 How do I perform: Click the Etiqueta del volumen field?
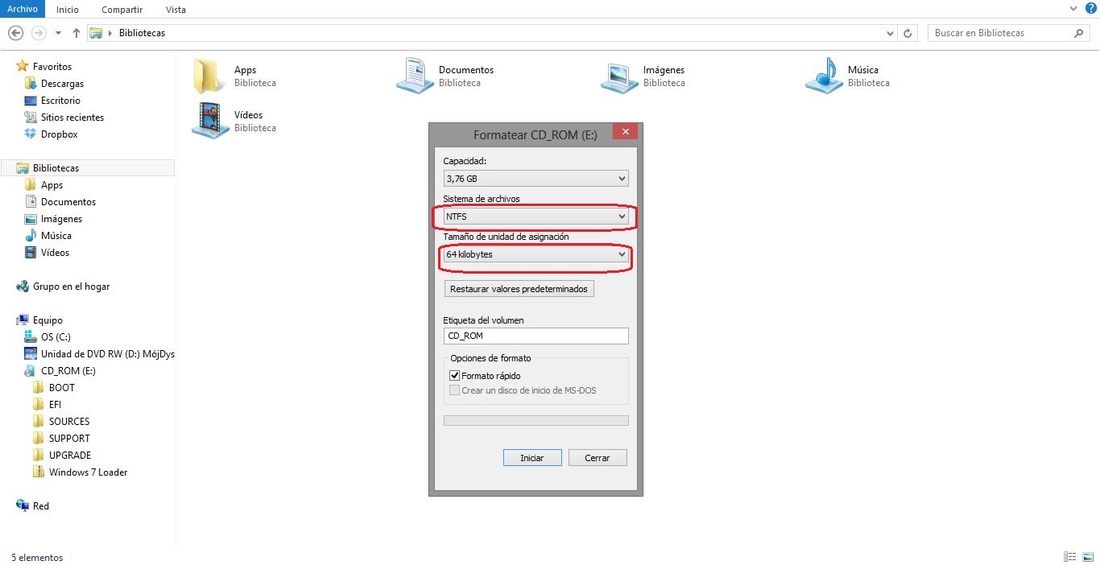pos(536,336)
